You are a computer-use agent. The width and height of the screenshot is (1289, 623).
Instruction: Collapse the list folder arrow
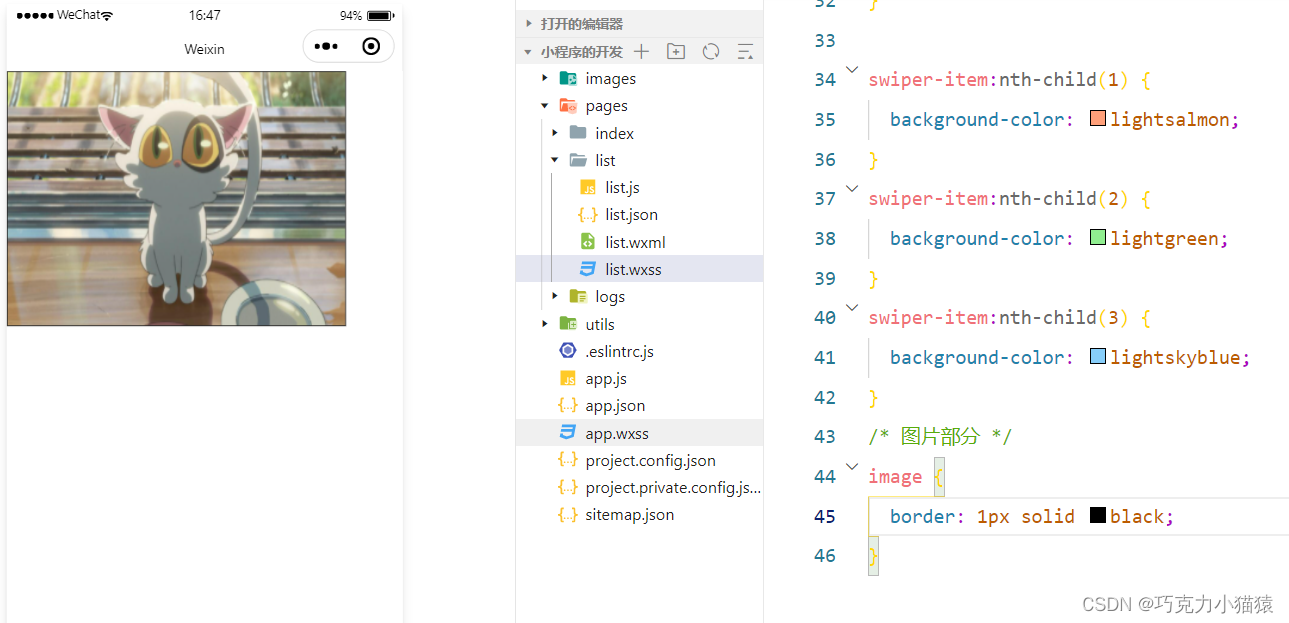point(555,160)
